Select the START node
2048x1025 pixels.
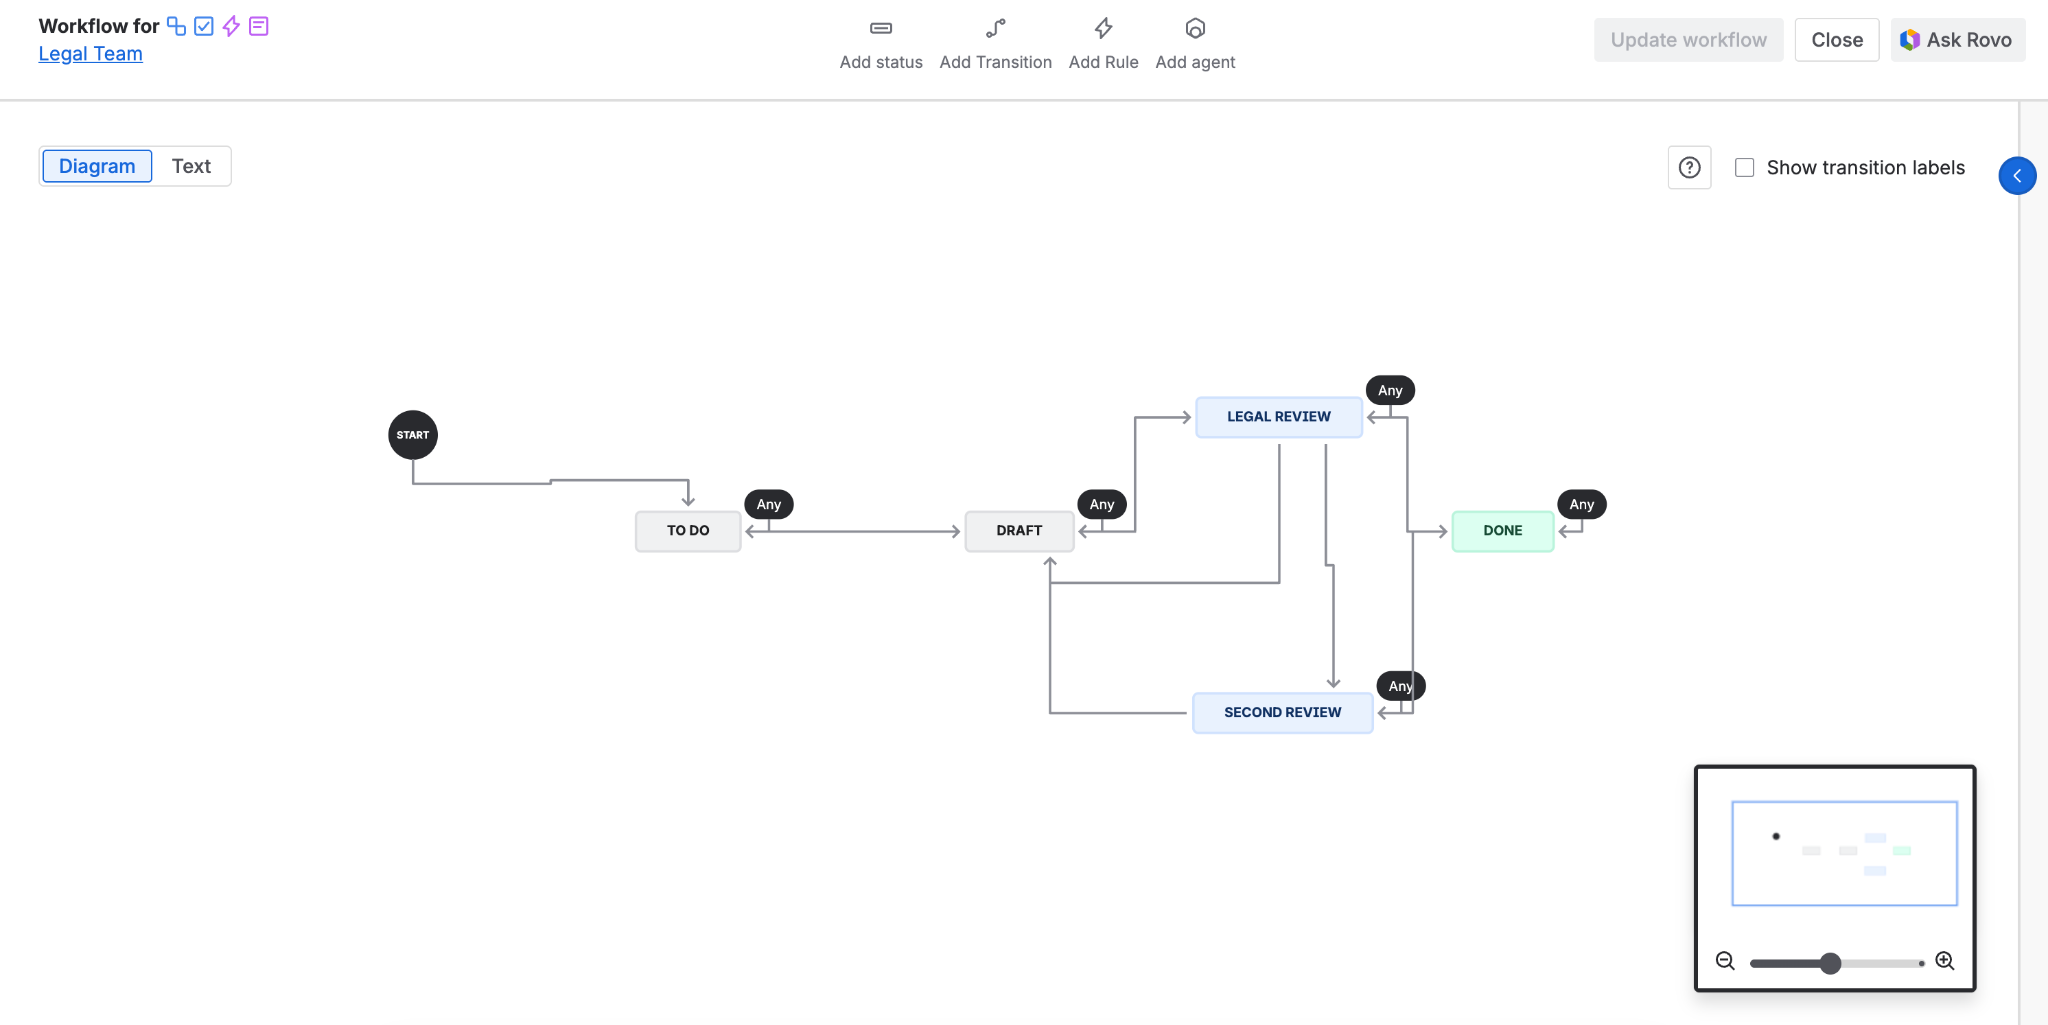tap(413, 435)
